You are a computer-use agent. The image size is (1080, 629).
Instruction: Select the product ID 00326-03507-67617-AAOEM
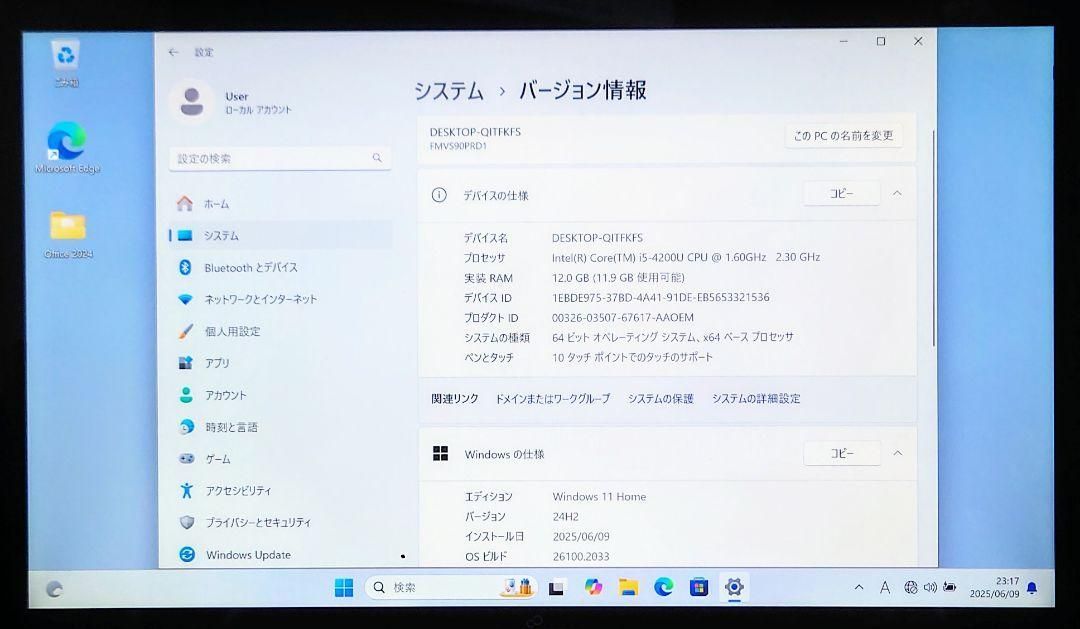[x=623, y=318]
